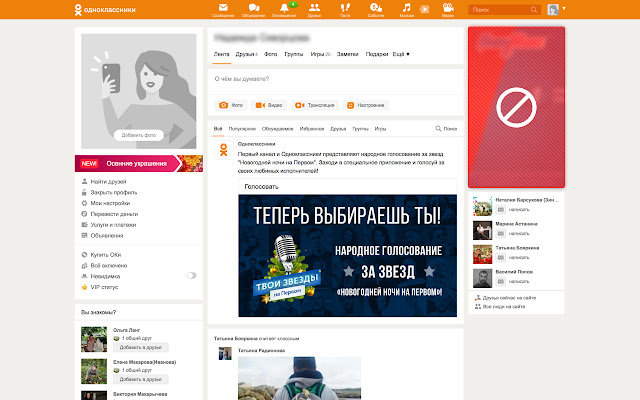
Task: Open Мои настройки link in sidebar
Action: coord(110,203)
